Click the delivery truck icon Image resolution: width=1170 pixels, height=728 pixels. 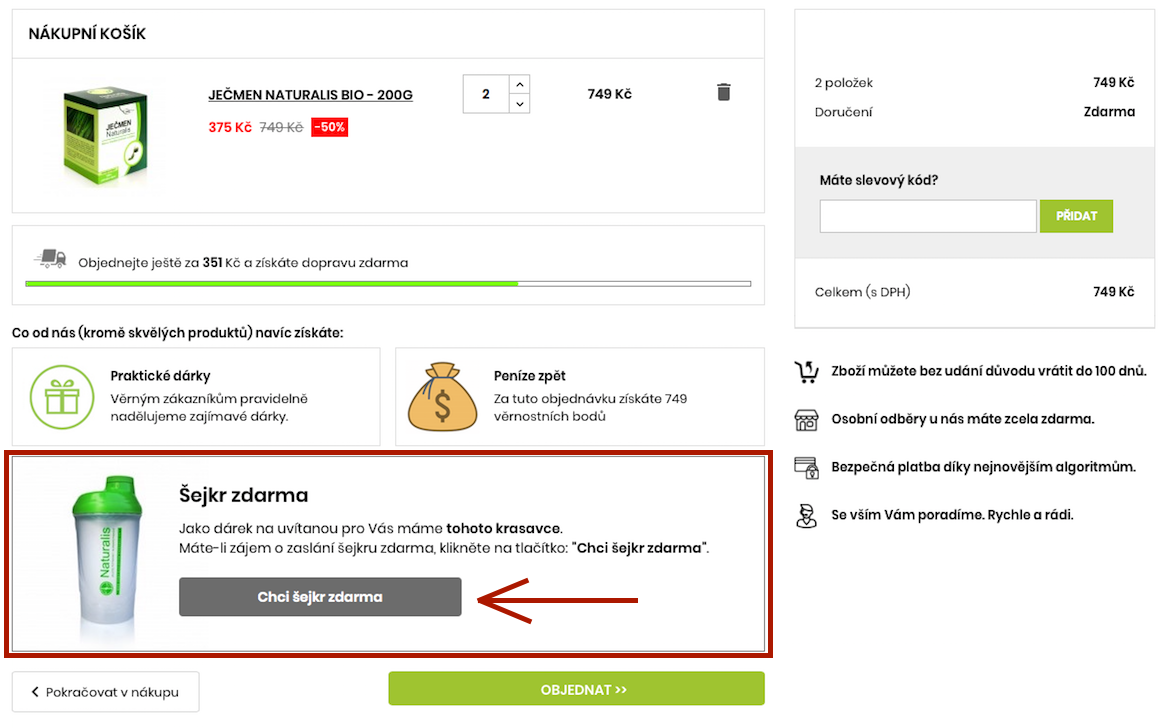pos(50,259)
